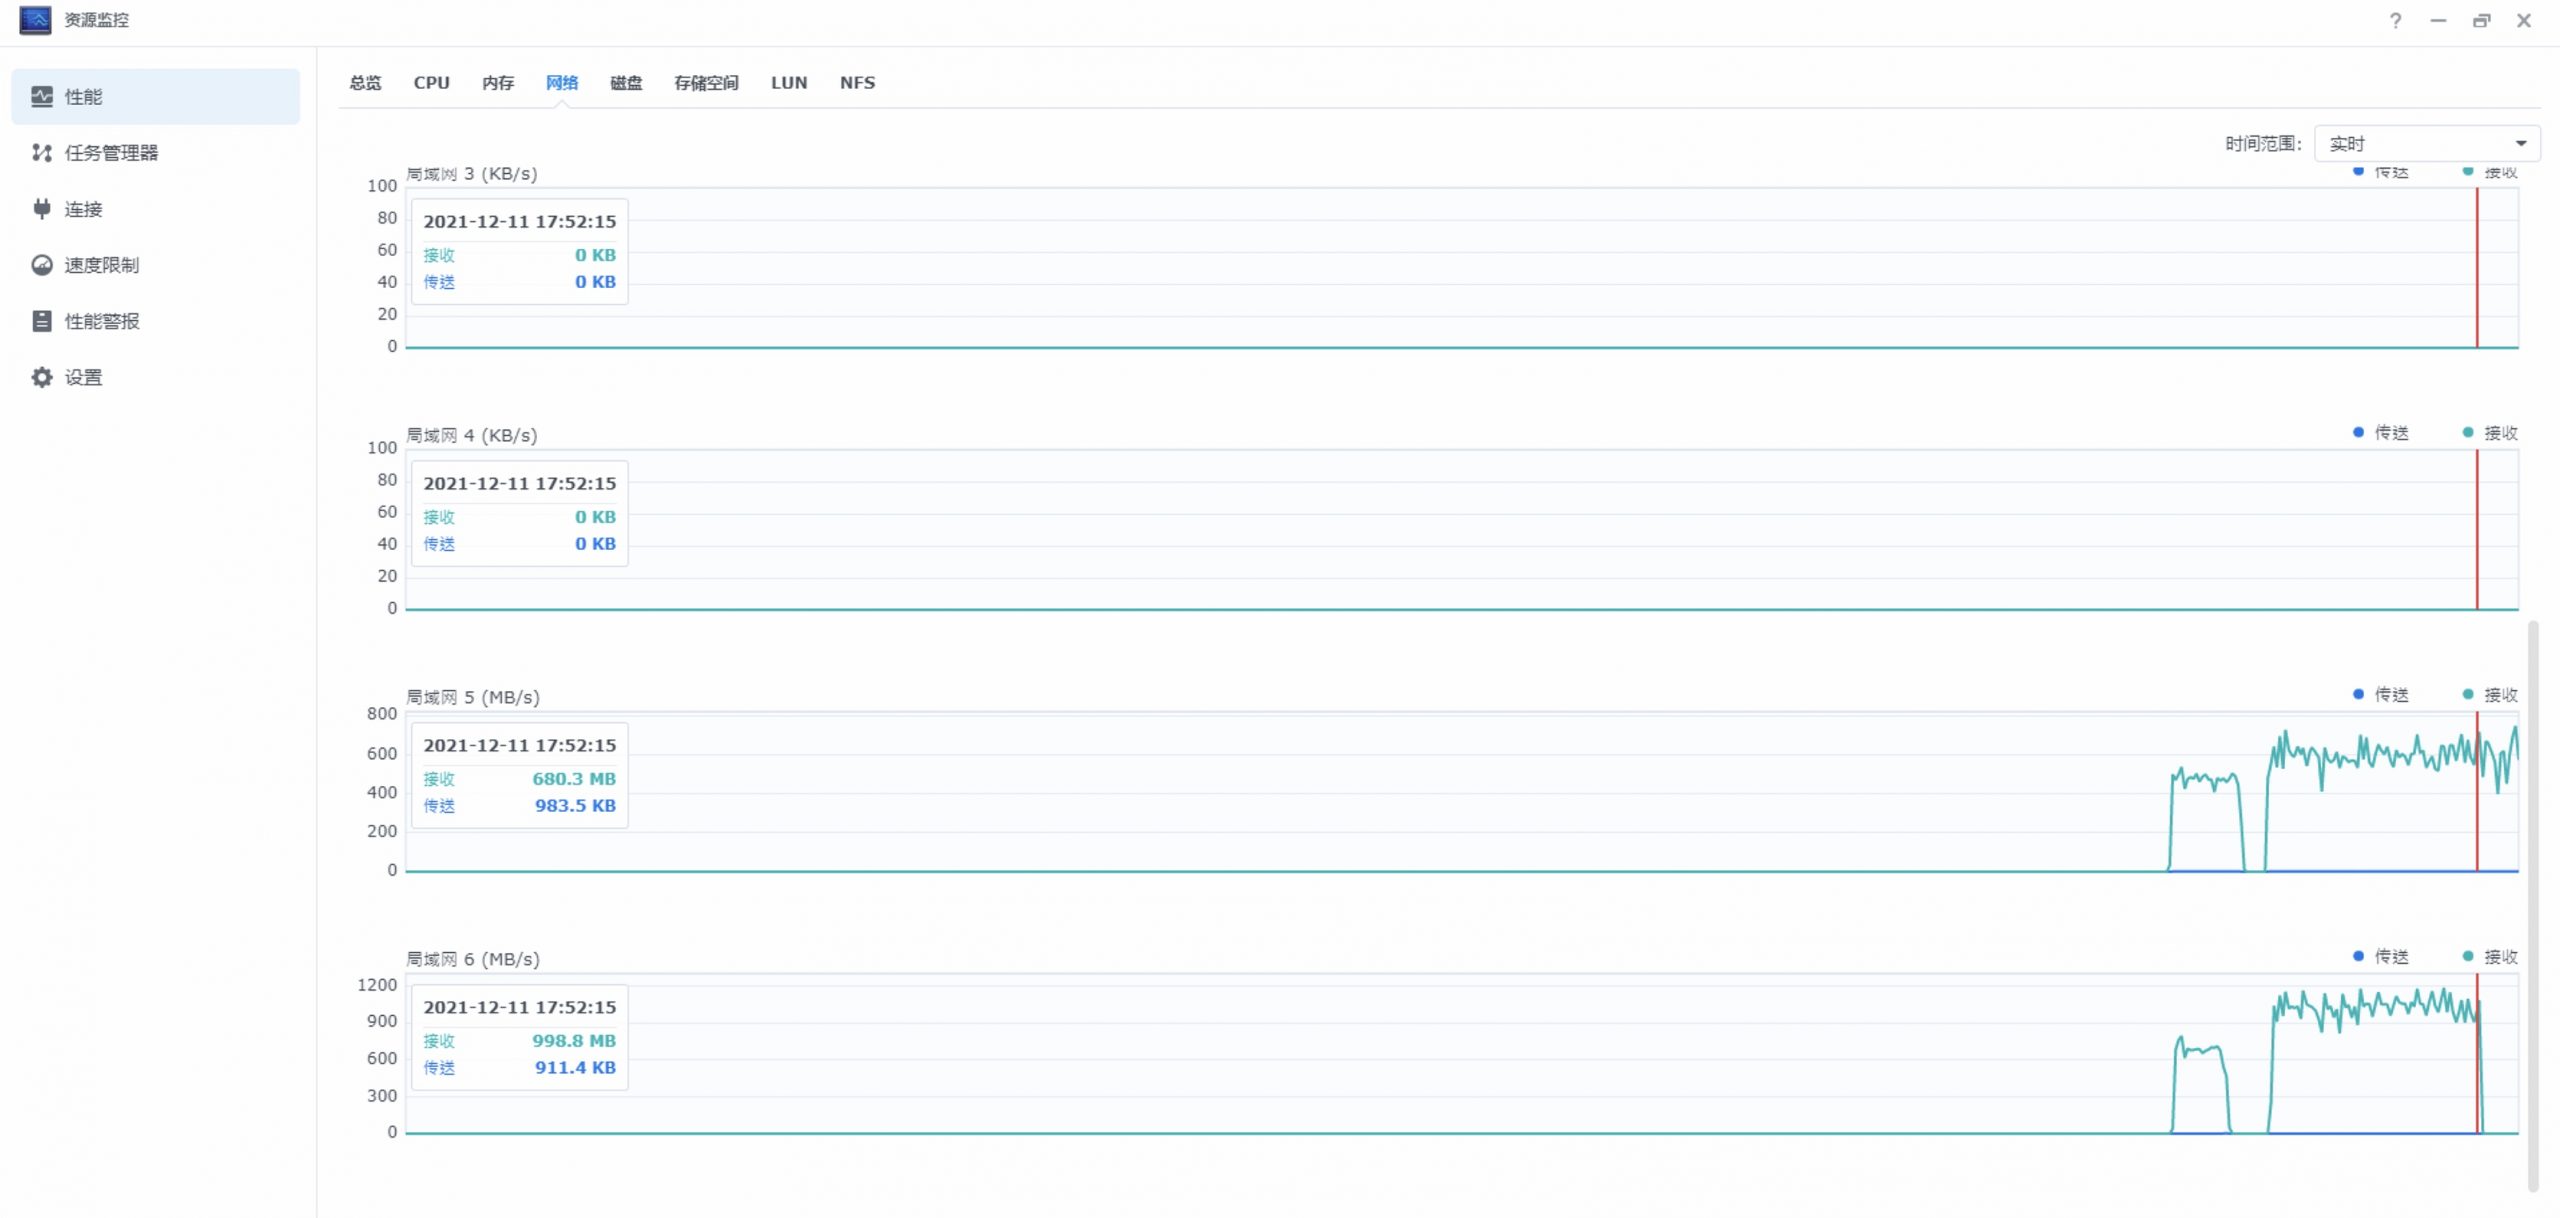
Task: Click the 983.5 KB send value
Action: (x=575, y=805)
